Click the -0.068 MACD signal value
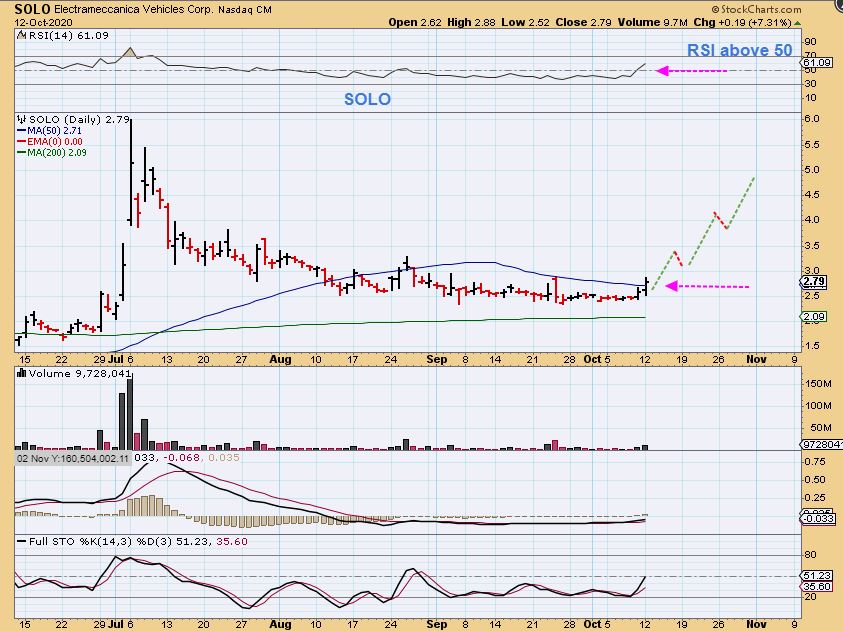The width and height of the screenshot is (843, 631). 182,457
